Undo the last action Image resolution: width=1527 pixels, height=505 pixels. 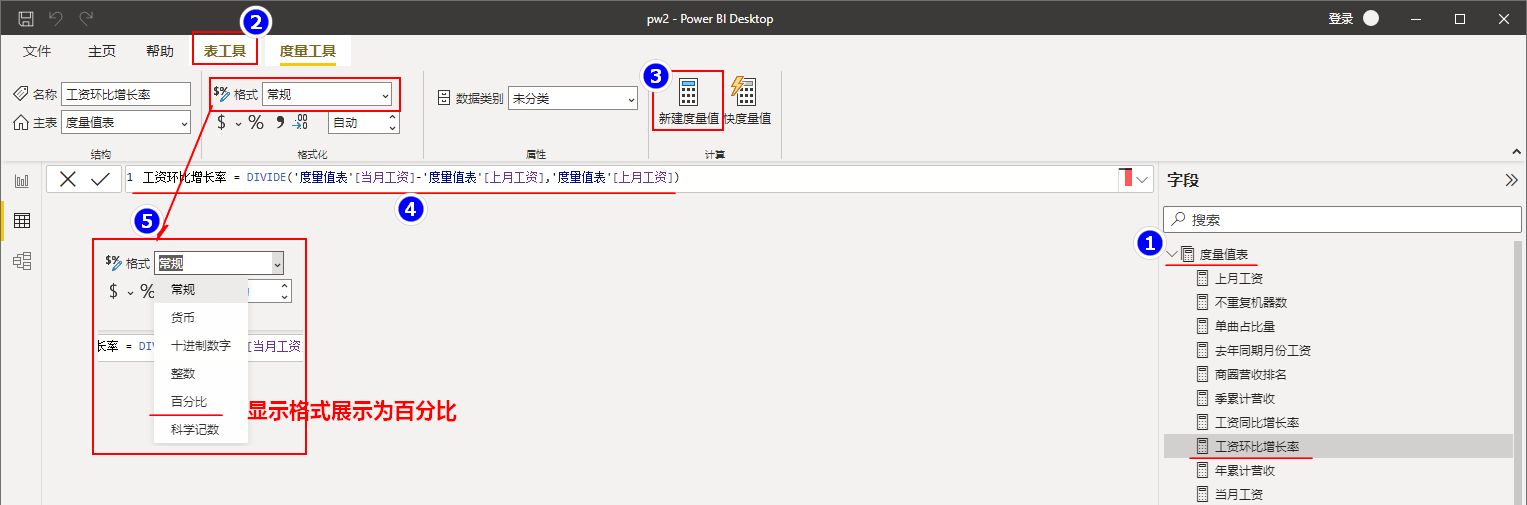[57, 18]
